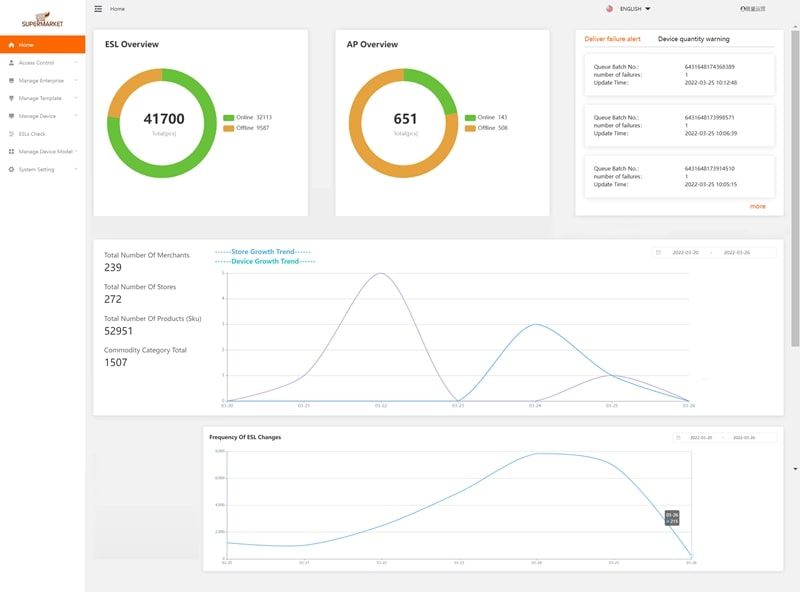Toggle the ESL Offline legend item
This screenshot has width=800, height=592.
click(247, 128)
